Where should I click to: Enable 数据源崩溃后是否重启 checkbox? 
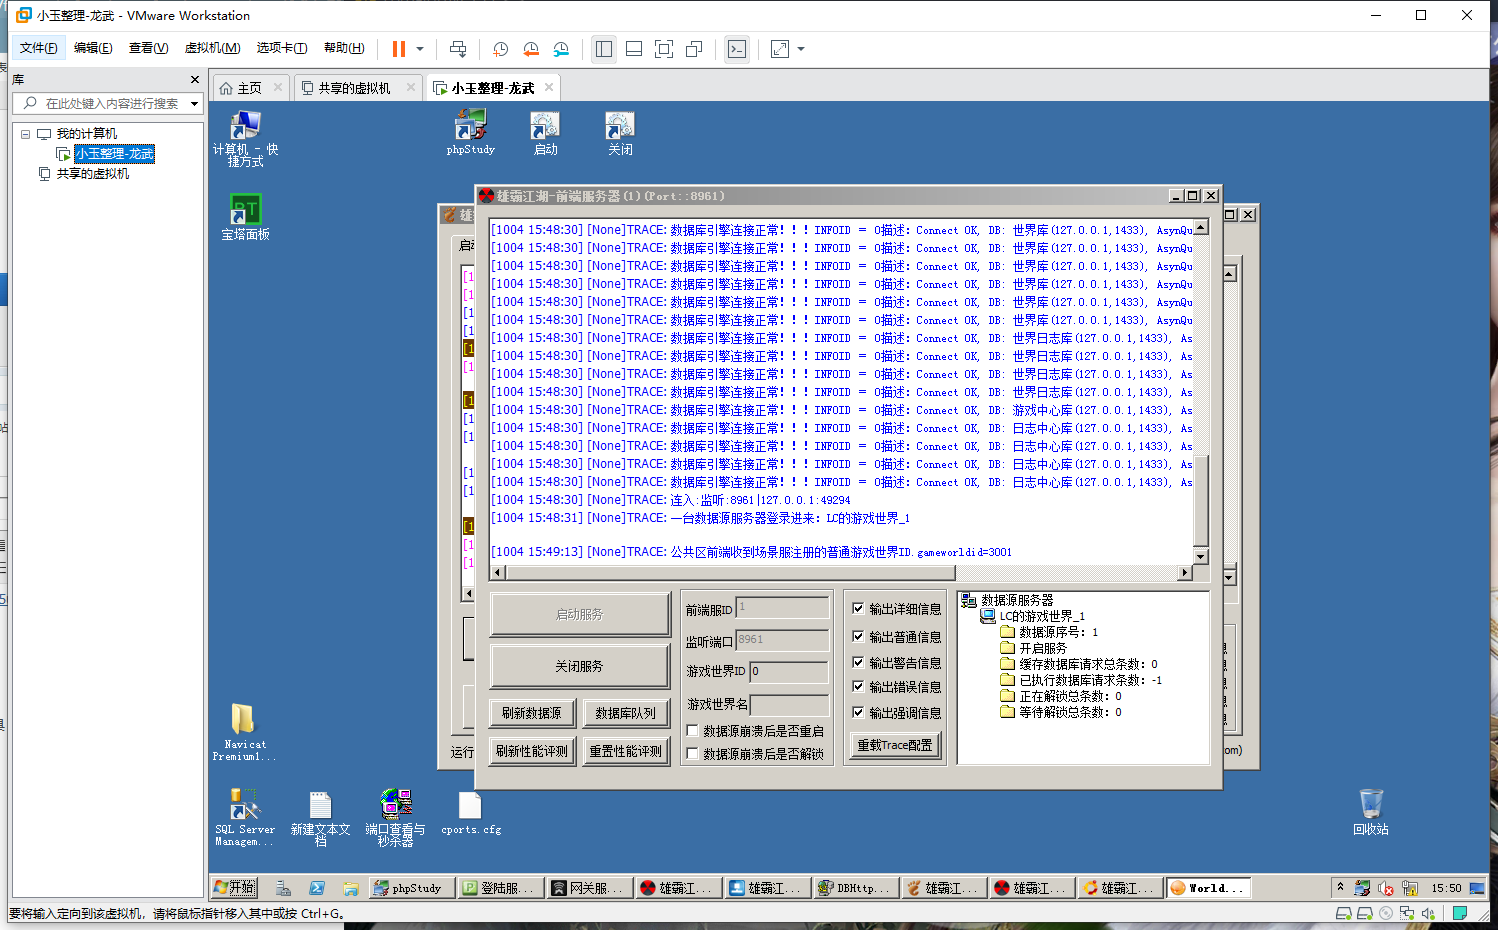(692, 731)
